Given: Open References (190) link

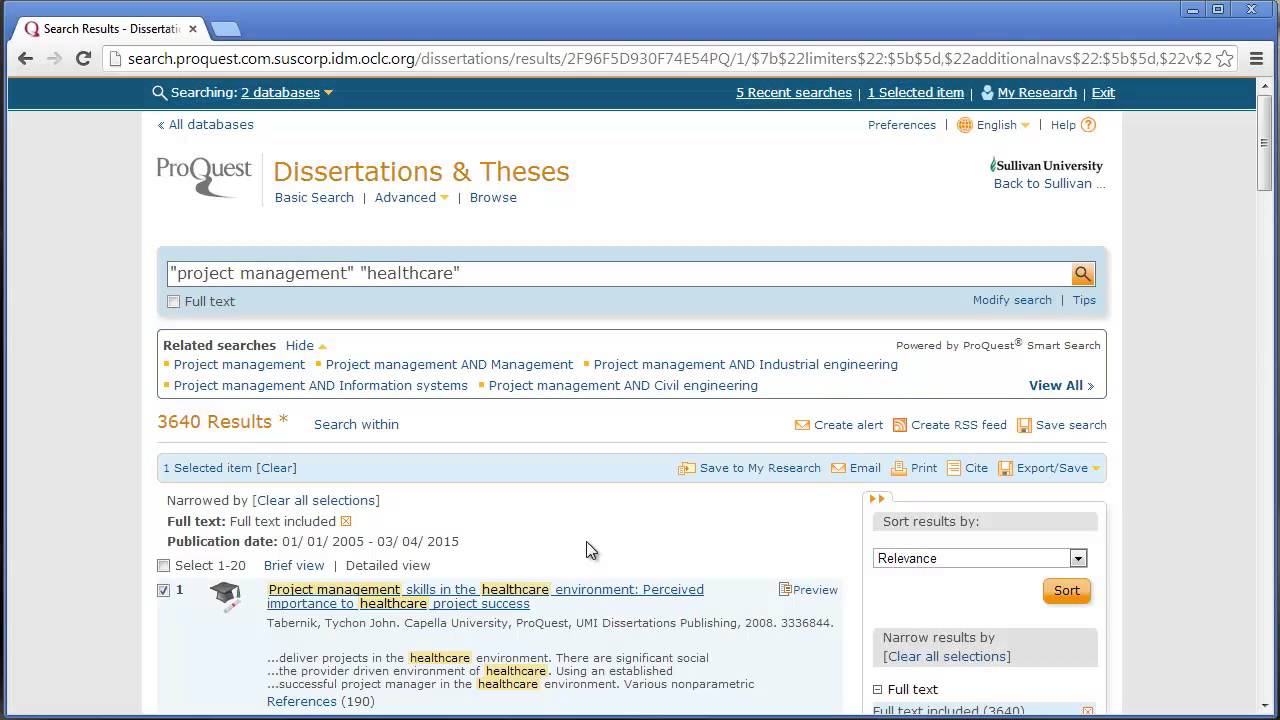Looking at the screenshot, I should click(x=320, y=701).
